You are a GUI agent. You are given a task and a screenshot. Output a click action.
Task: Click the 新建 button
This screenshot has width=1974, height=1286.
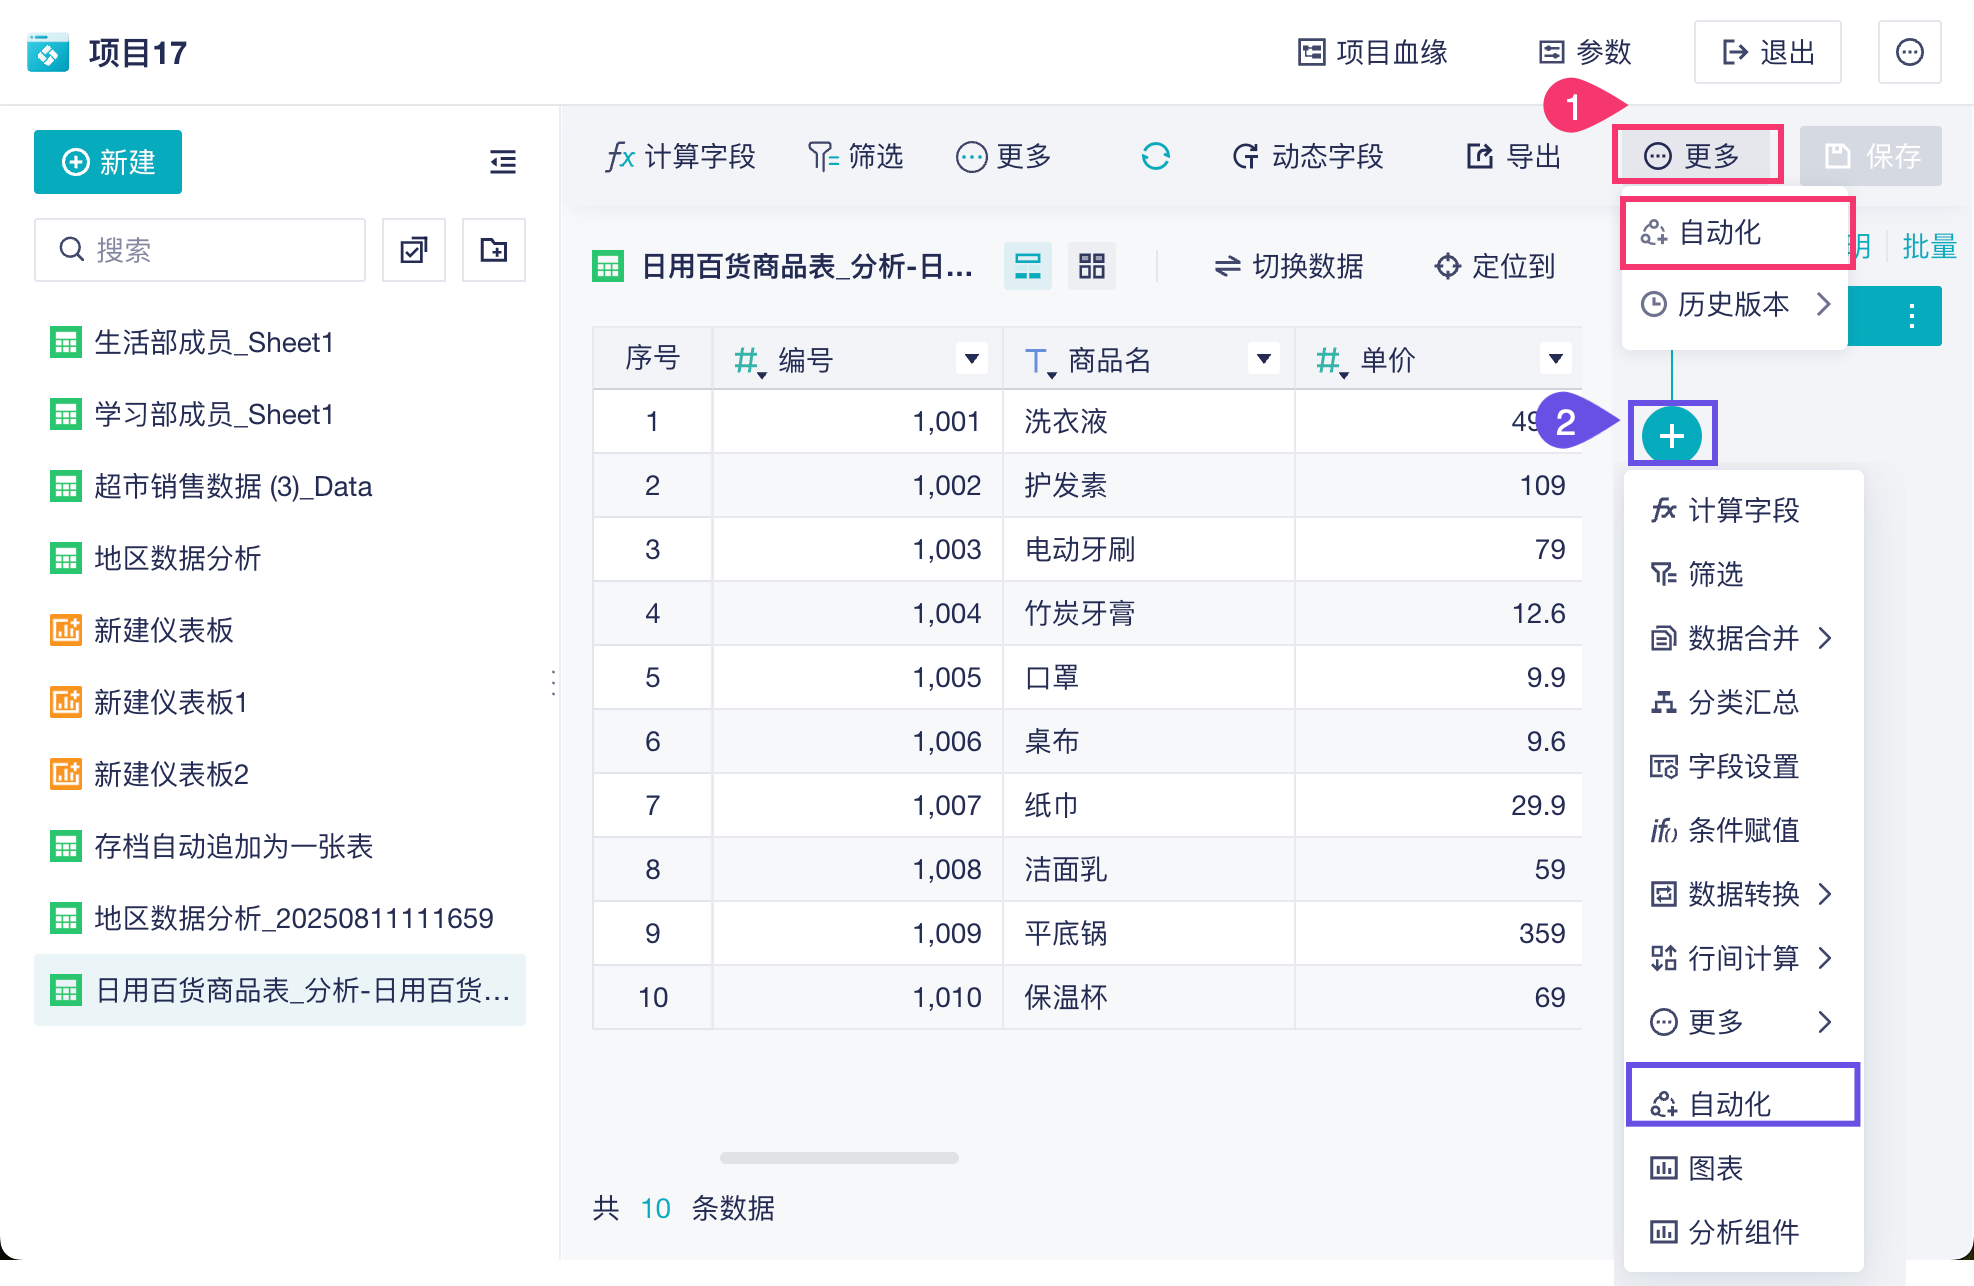coord(108,162)
